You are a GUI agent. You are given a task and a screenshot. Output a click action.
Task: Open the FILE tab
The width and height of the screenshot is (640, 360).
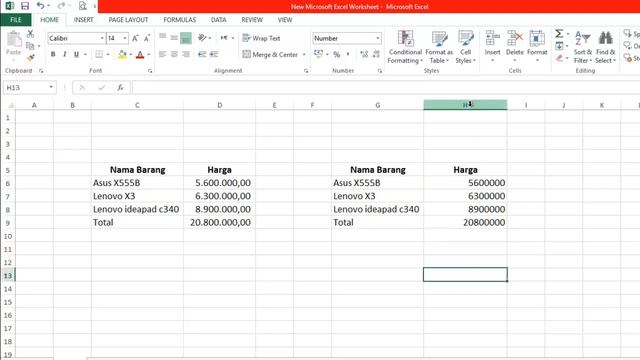(16, 20)
